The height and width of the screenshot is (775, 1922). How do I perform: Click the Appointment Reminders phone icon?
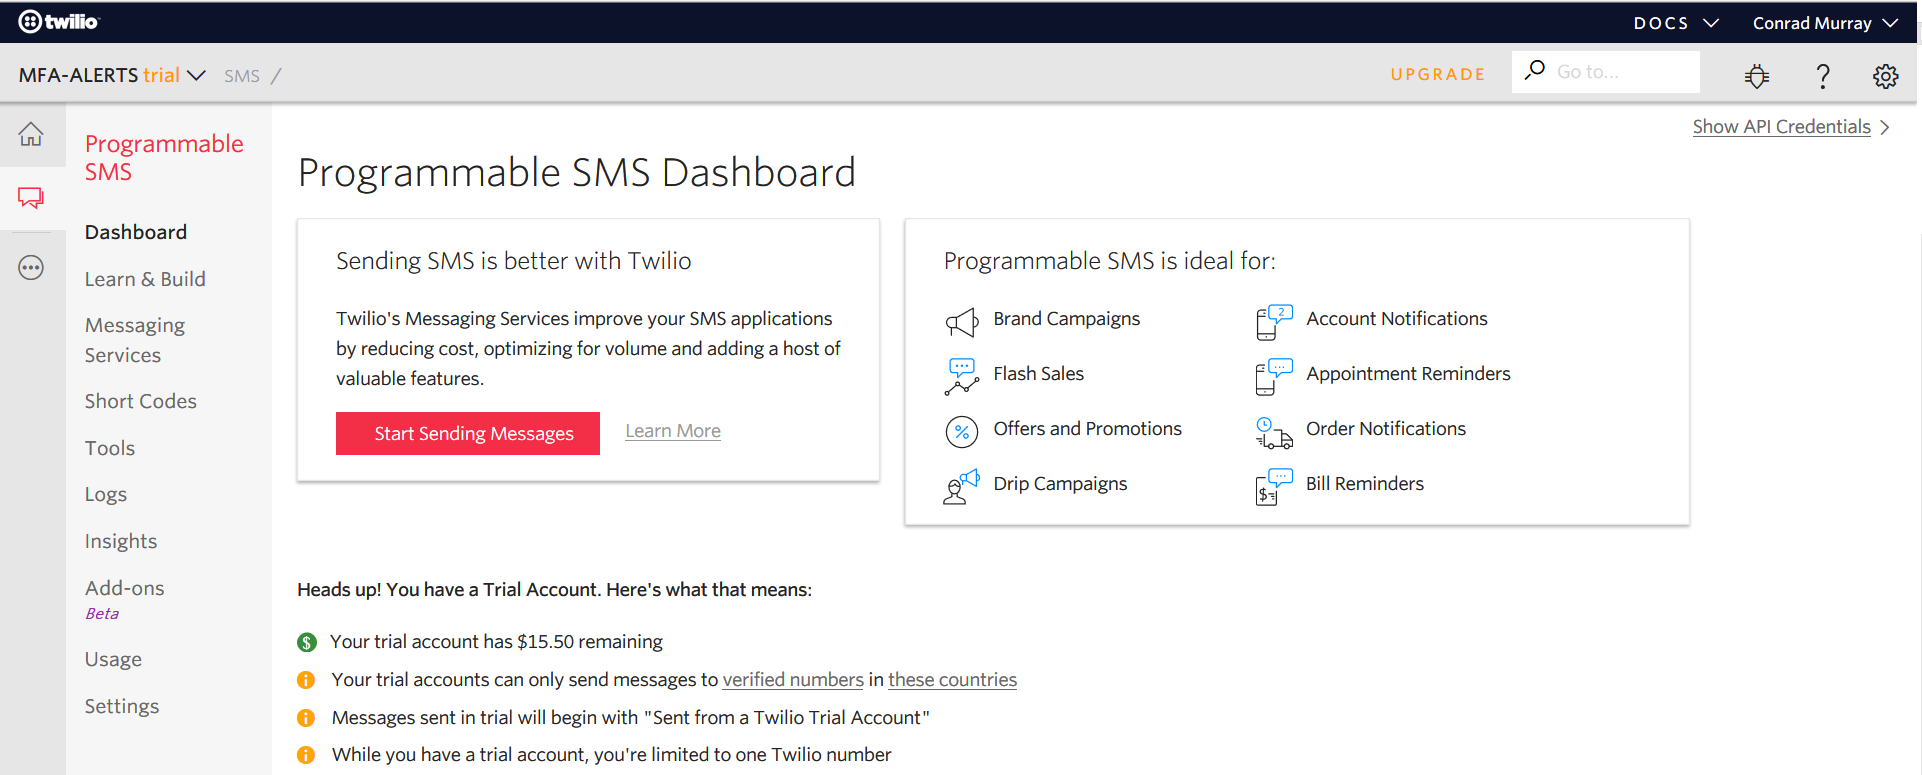coord(1274,377)
